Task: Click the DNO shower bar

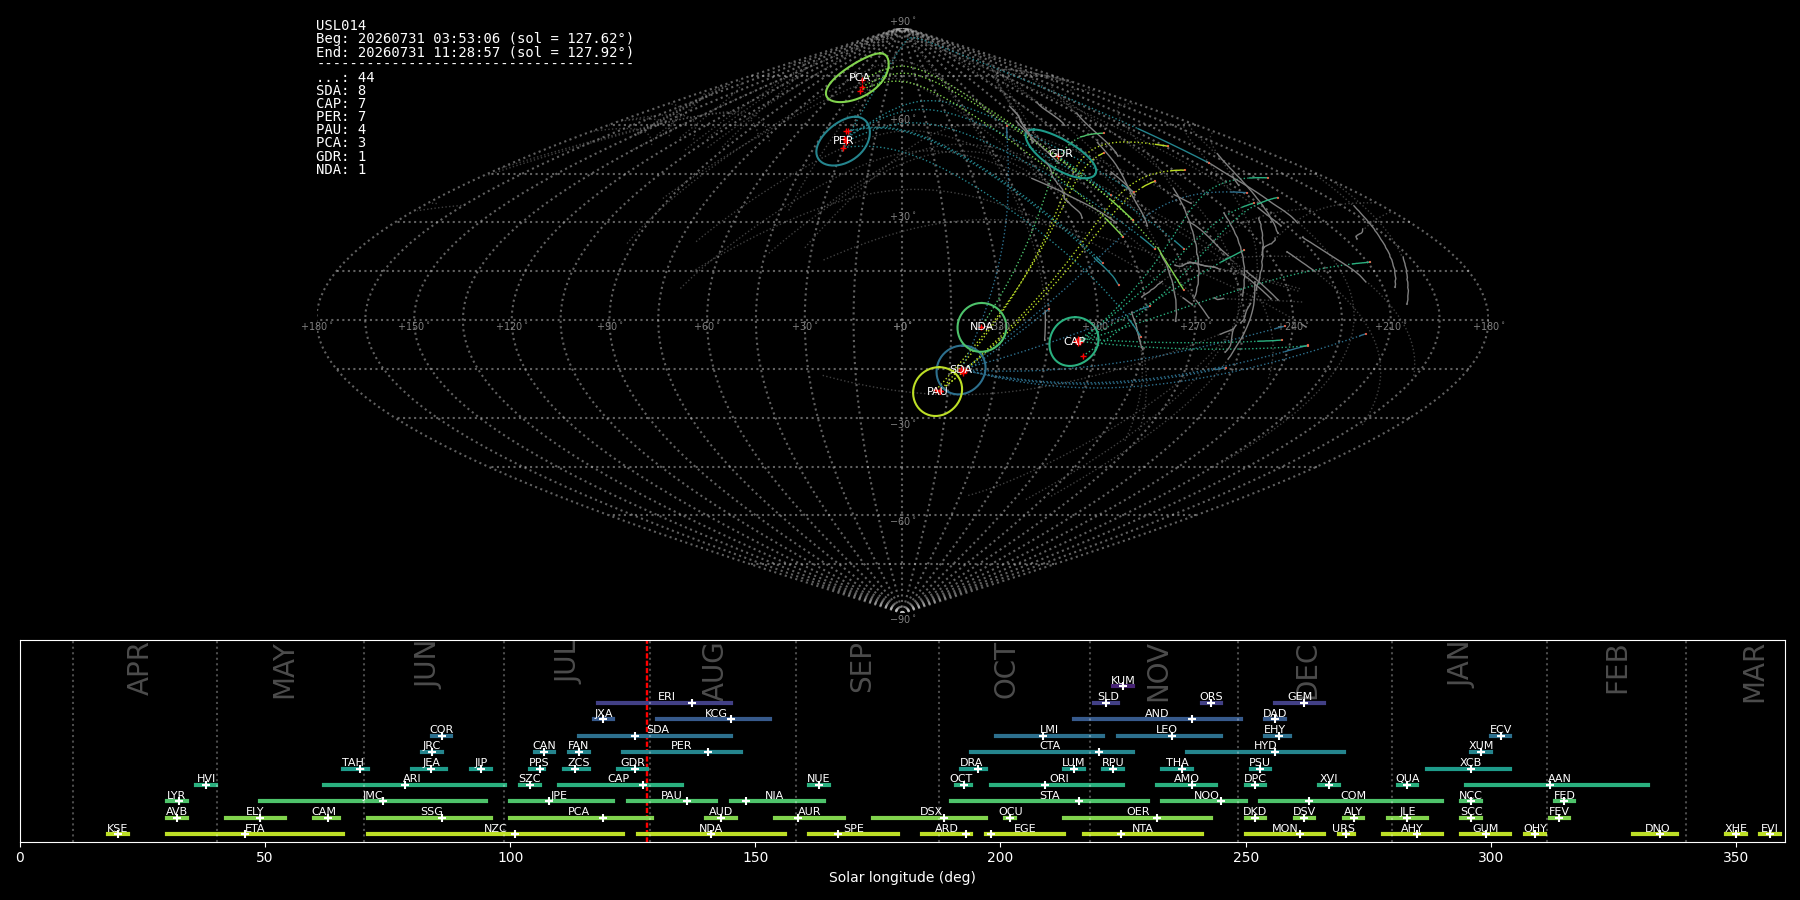Action: [1655, 834]
